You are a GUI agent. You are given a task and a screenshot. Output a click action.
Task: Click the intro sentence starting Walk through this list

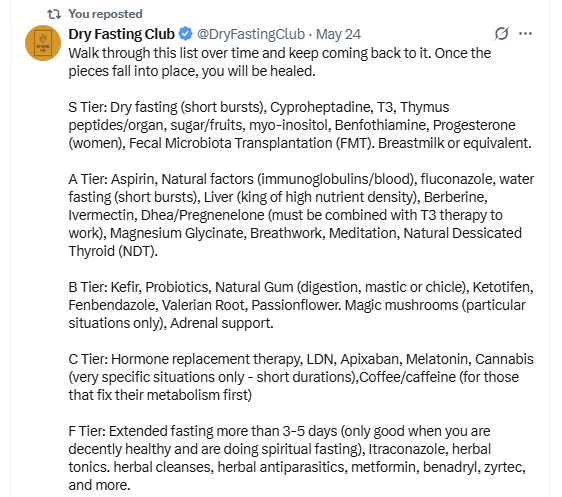[280, 62]
